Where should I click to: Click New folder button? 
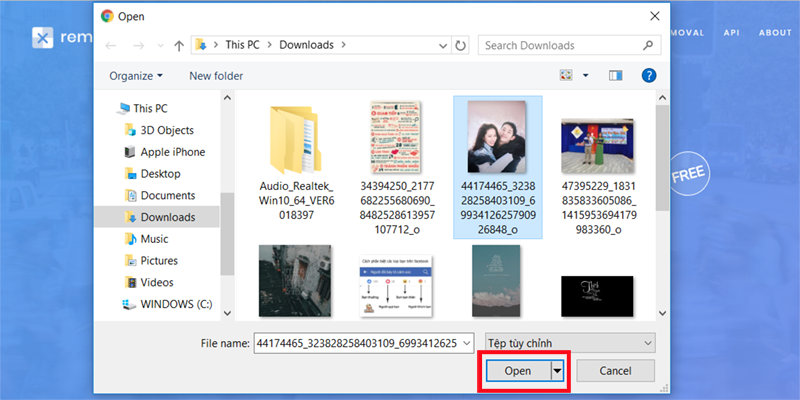pos(216,76)
